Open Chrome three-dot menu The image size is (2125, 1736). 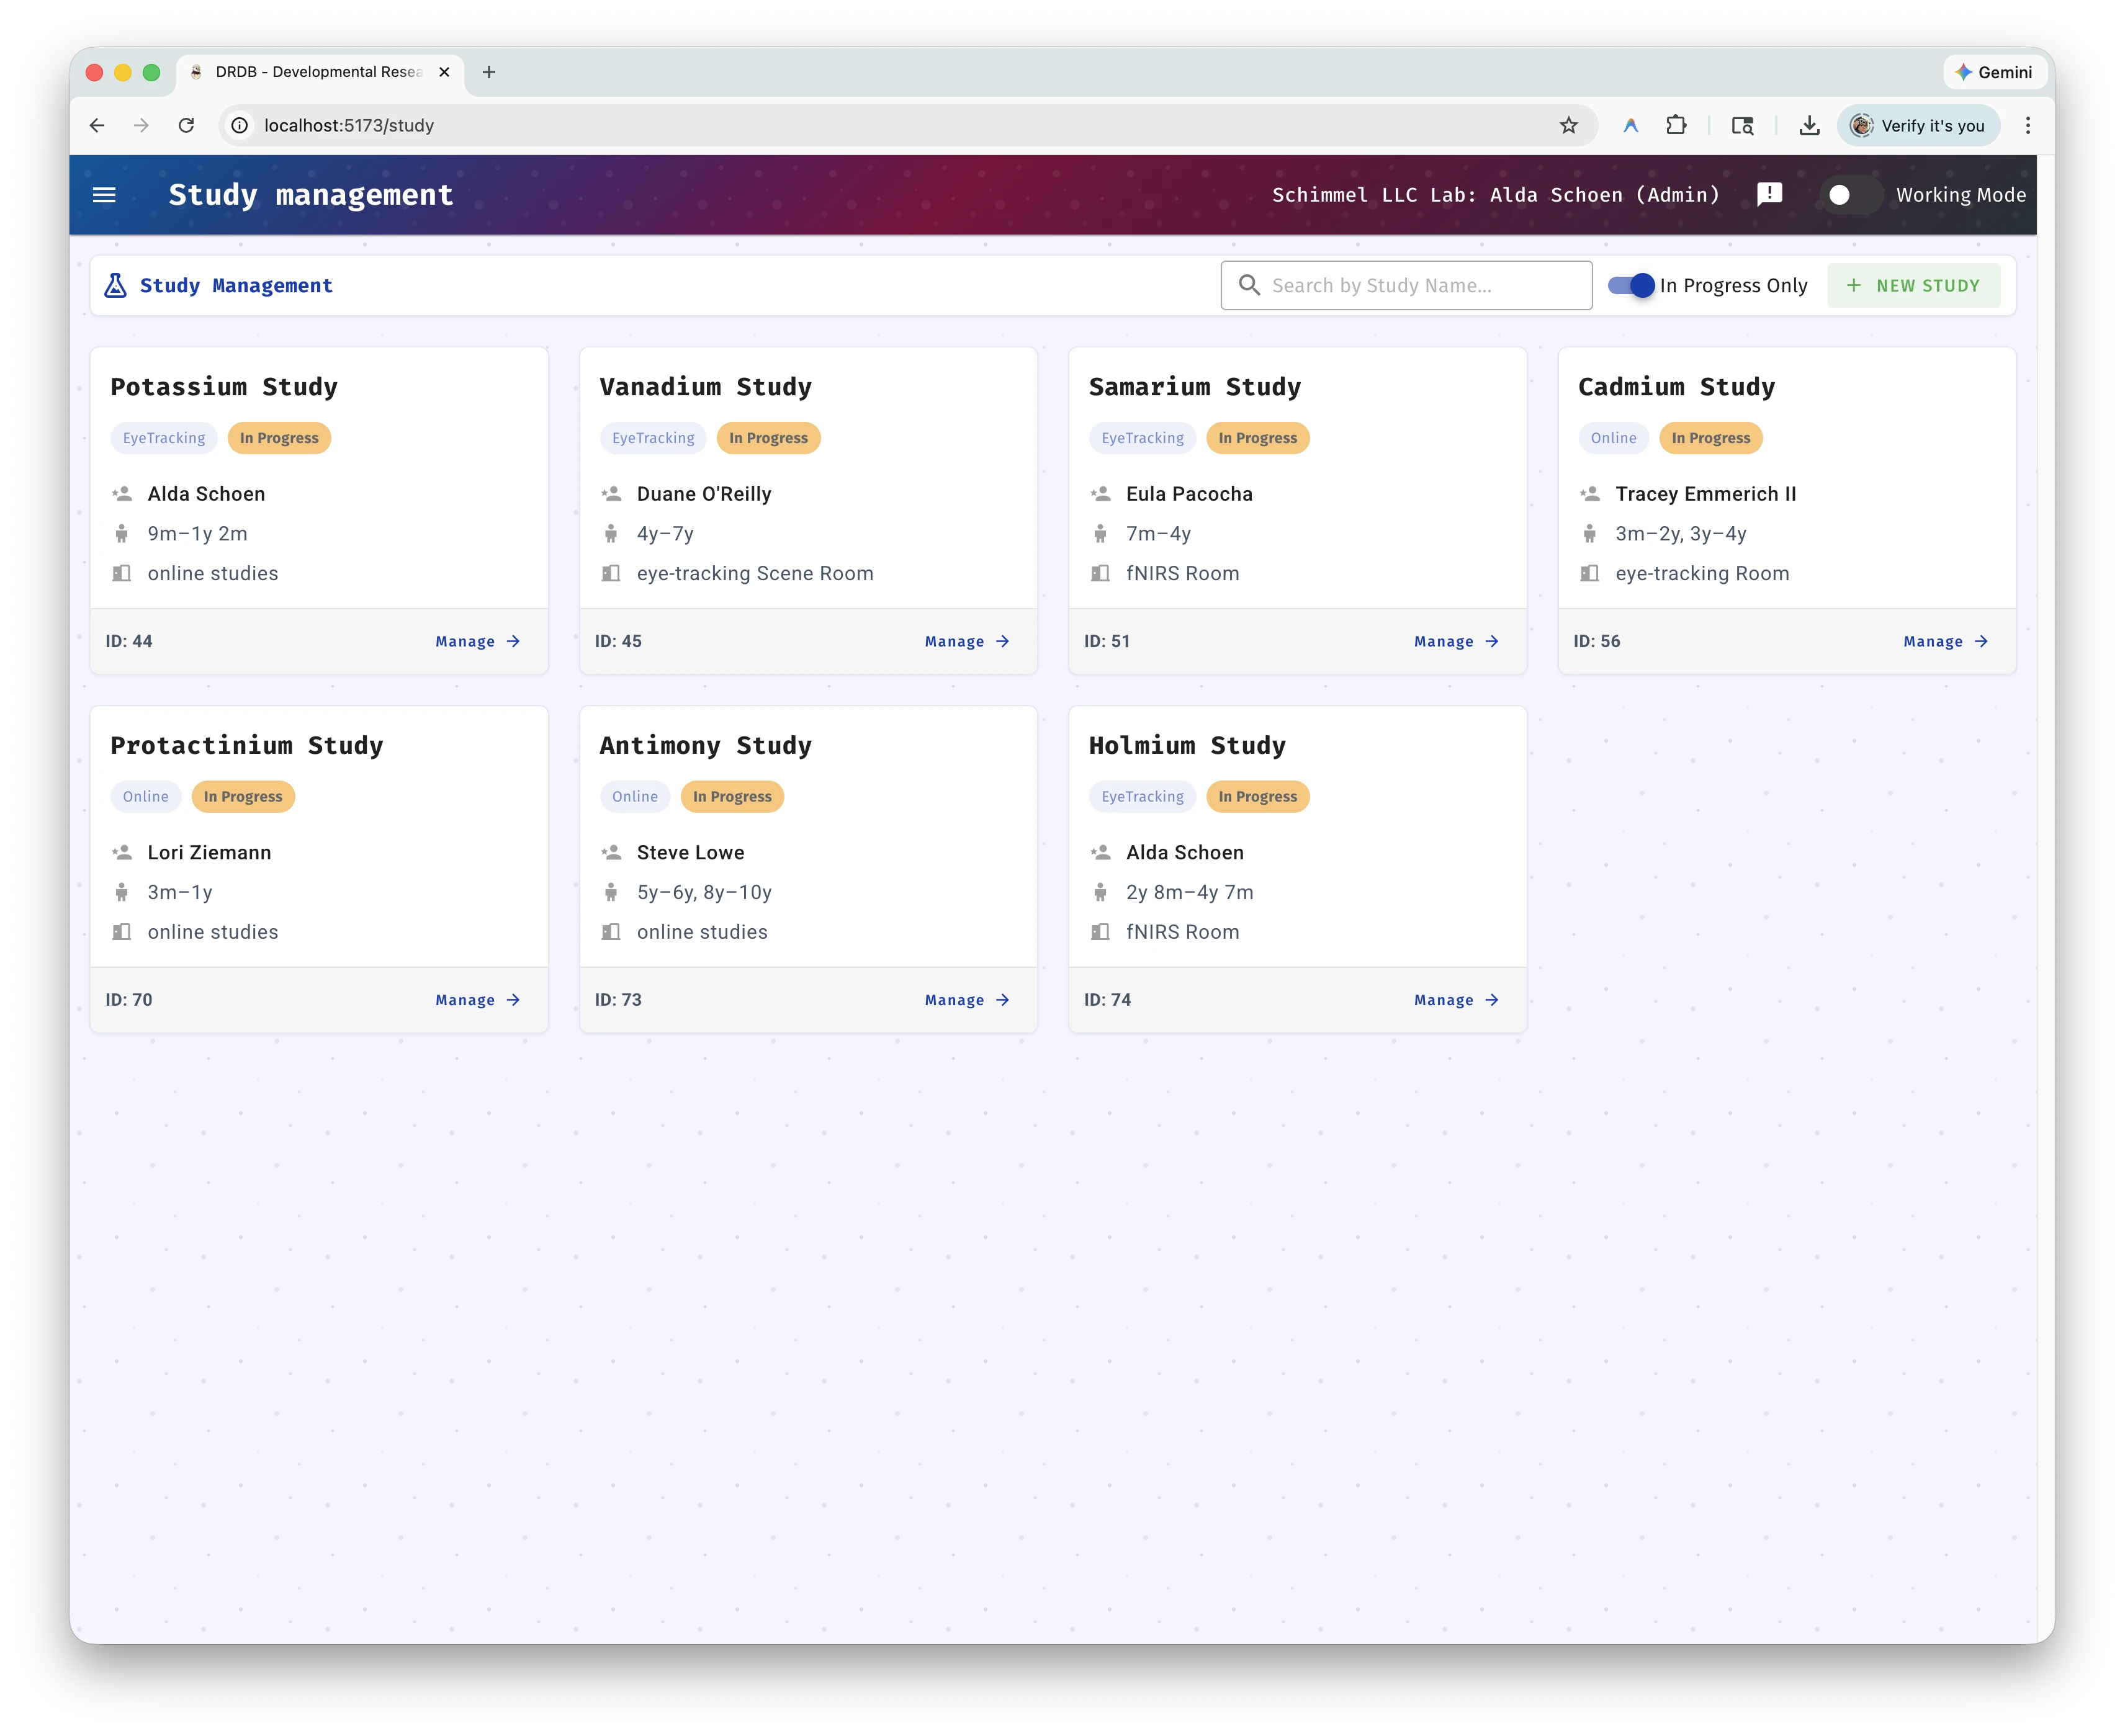pyautogui.click(x=2028, y=125)
